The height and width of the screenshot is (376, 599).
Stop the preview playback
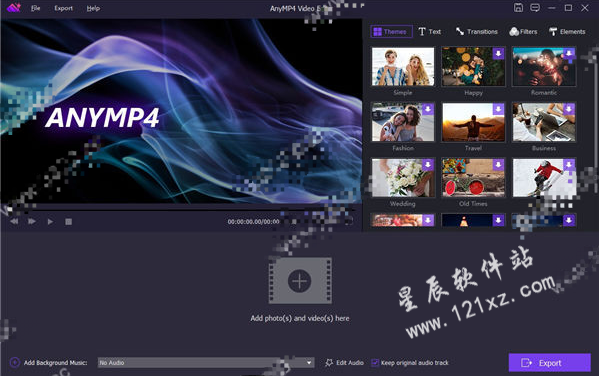pyautogui.click(x=68, y=222)
